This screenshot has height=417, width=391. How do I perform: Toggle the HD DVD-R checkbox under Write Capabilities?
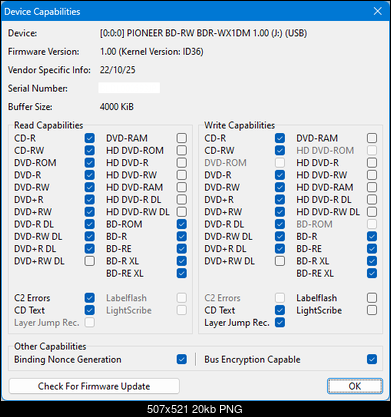click(372, 163)
